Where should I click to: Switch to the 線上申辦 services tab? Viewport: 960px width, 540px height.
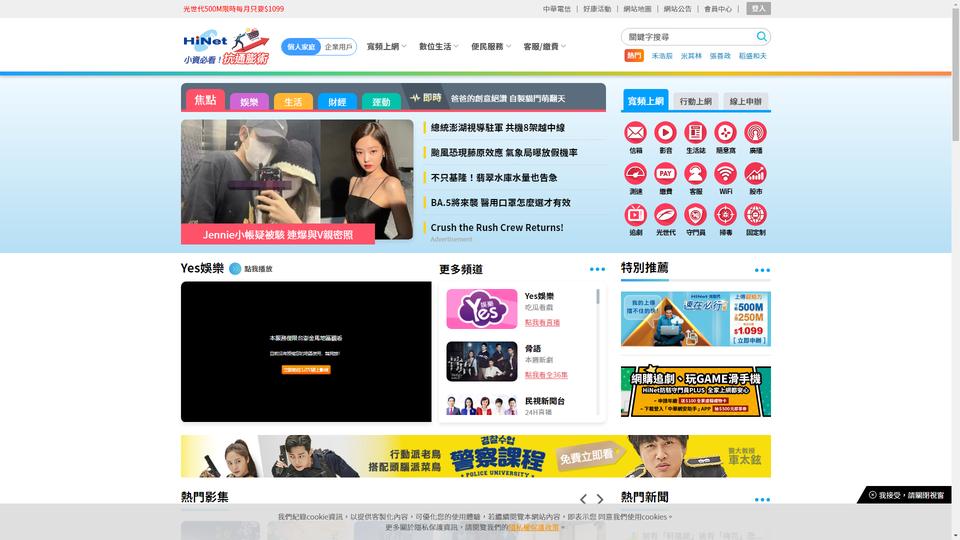click(745, 101)
